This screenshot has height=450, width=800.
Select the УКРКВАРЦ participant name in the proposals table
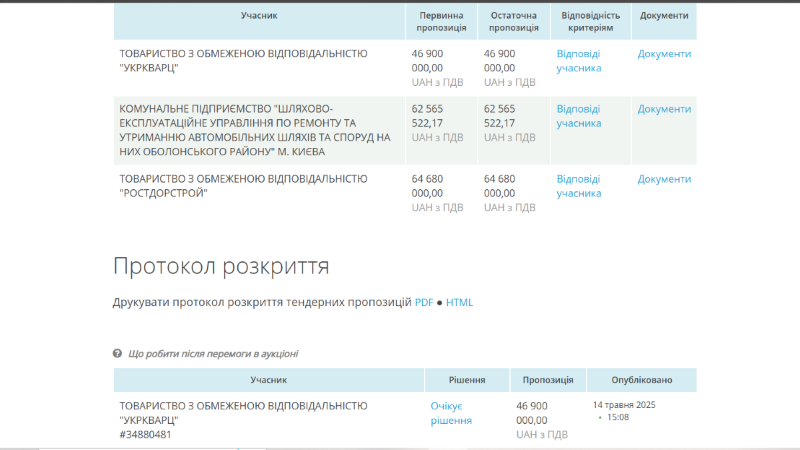pyautogui.click(x=243, y=61)
